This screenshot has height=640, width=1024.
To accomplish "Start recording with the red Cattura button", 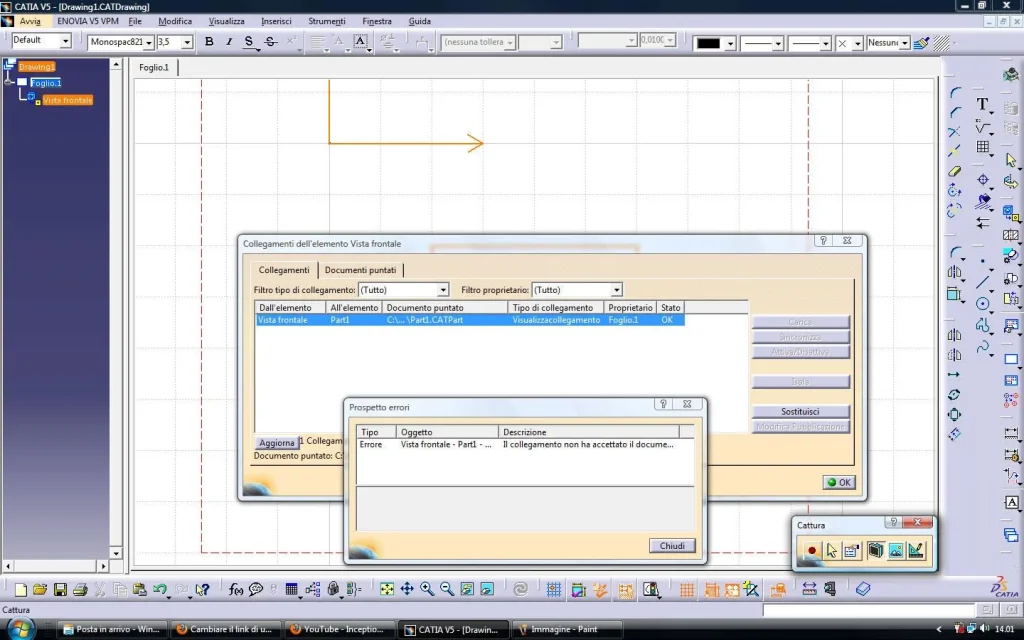I will [x=812, y=551].
